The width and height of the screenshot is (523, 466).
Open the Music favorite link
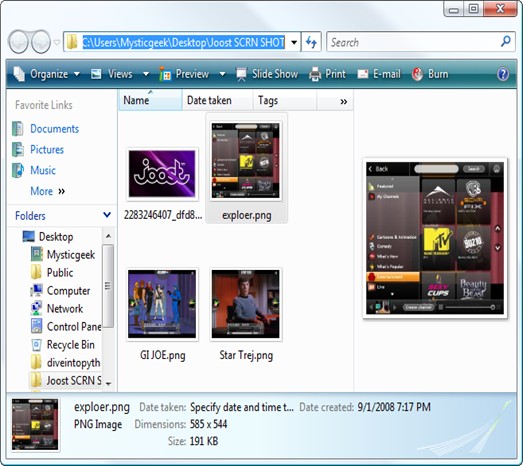coord(43,170)
